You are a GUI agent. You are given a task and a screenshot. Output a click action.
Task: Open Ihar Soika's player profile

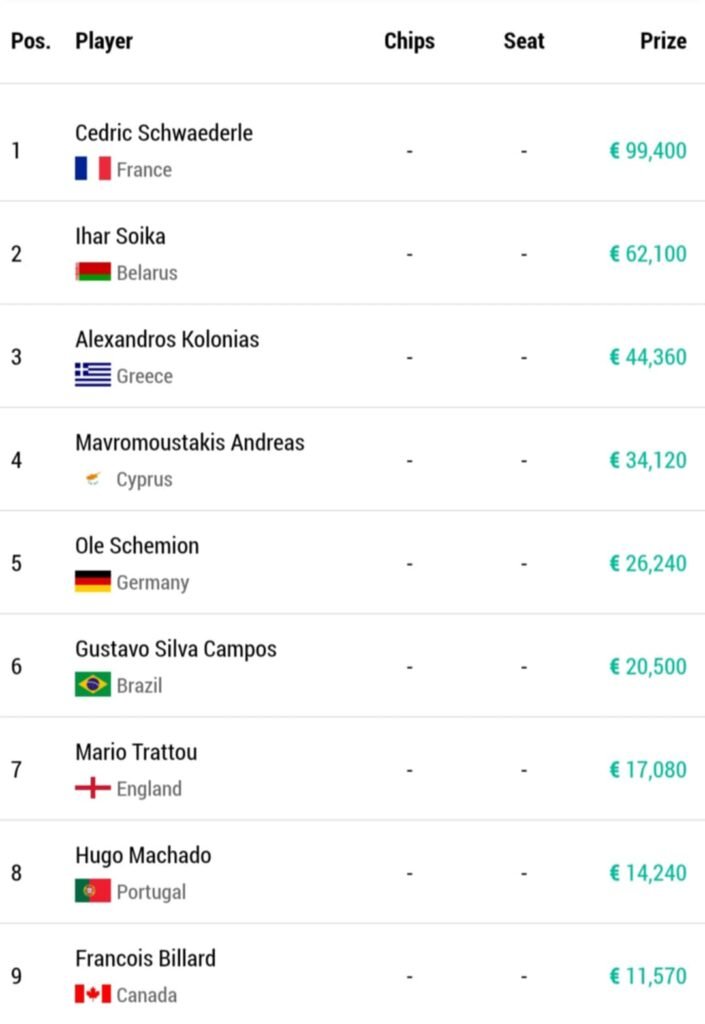120,236
